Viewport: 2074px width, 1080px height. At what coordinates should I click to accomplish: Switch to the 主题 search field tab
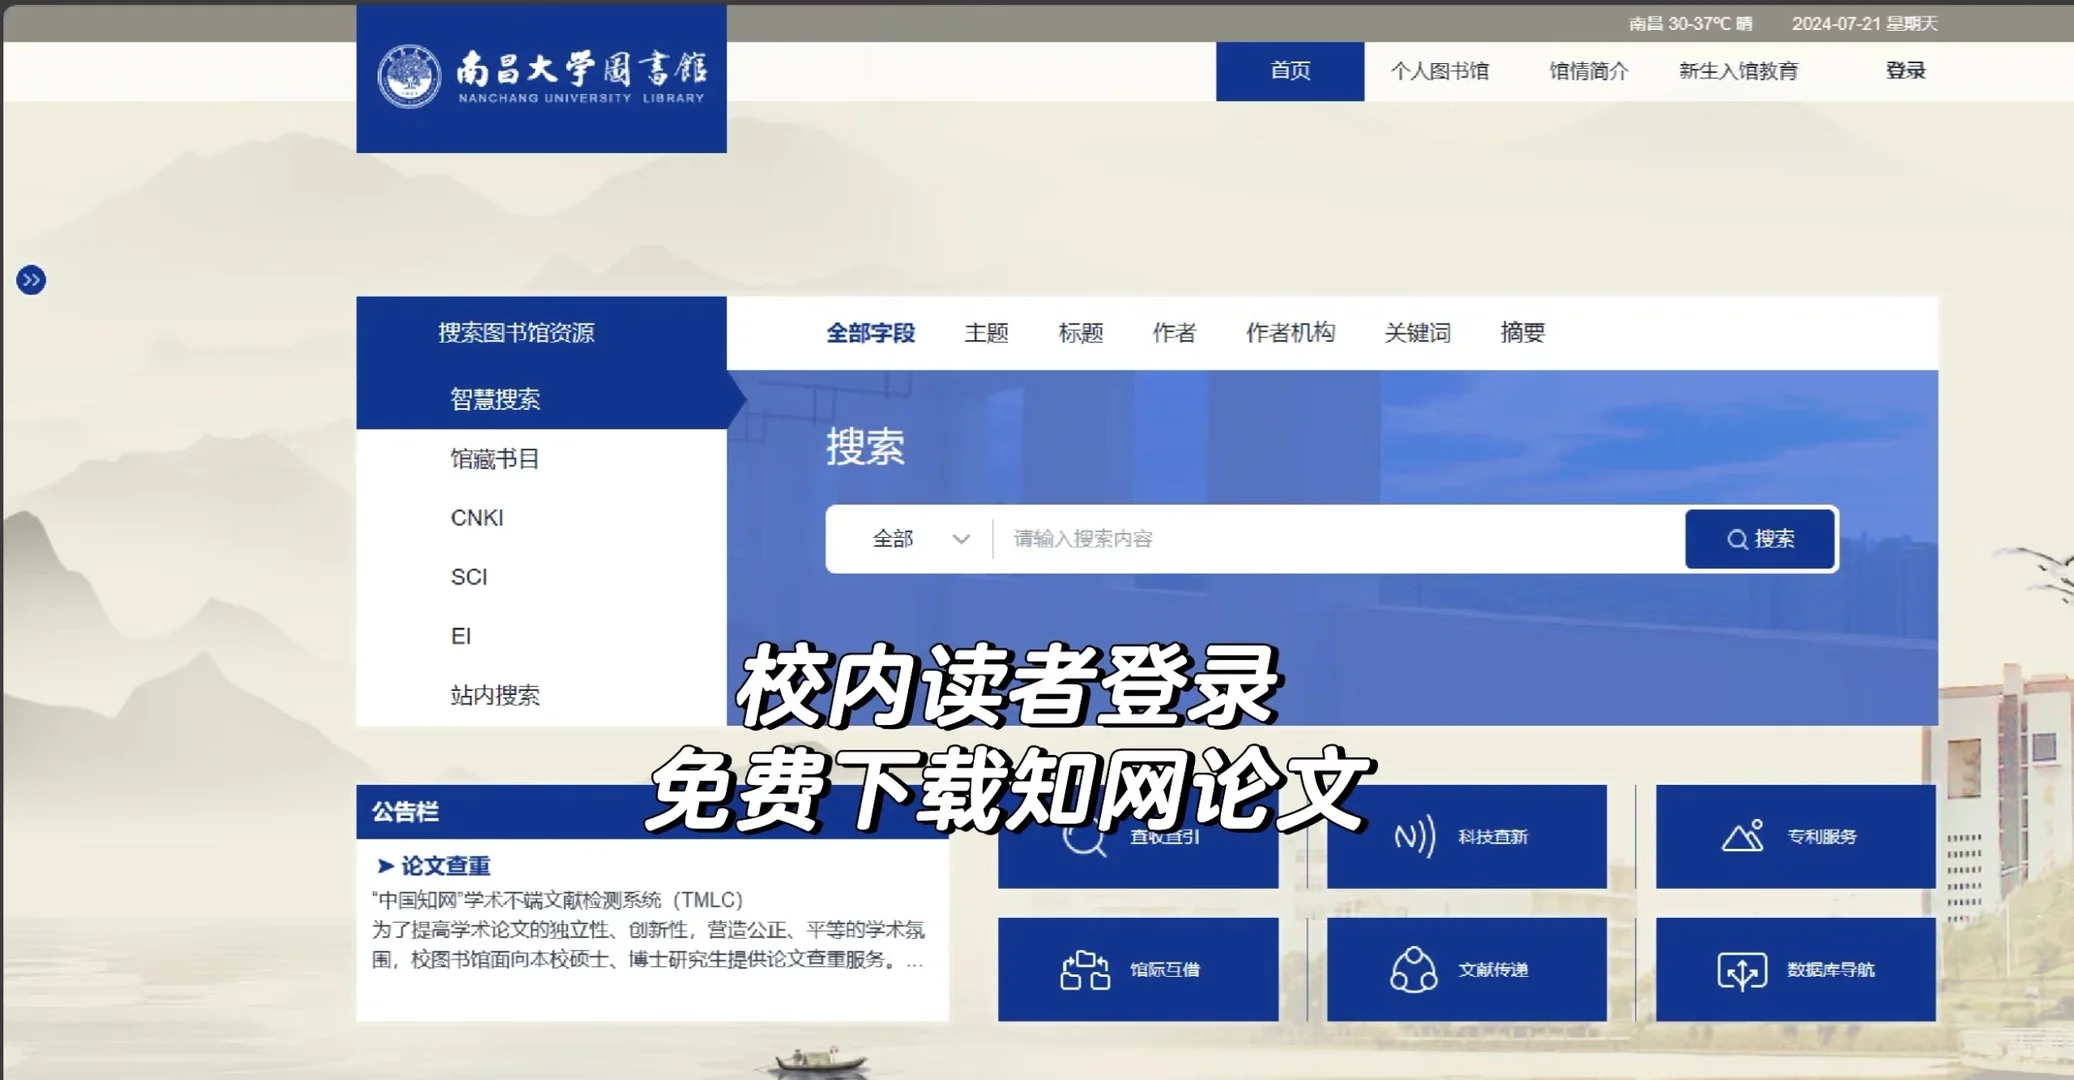click(x=988, y=333)
